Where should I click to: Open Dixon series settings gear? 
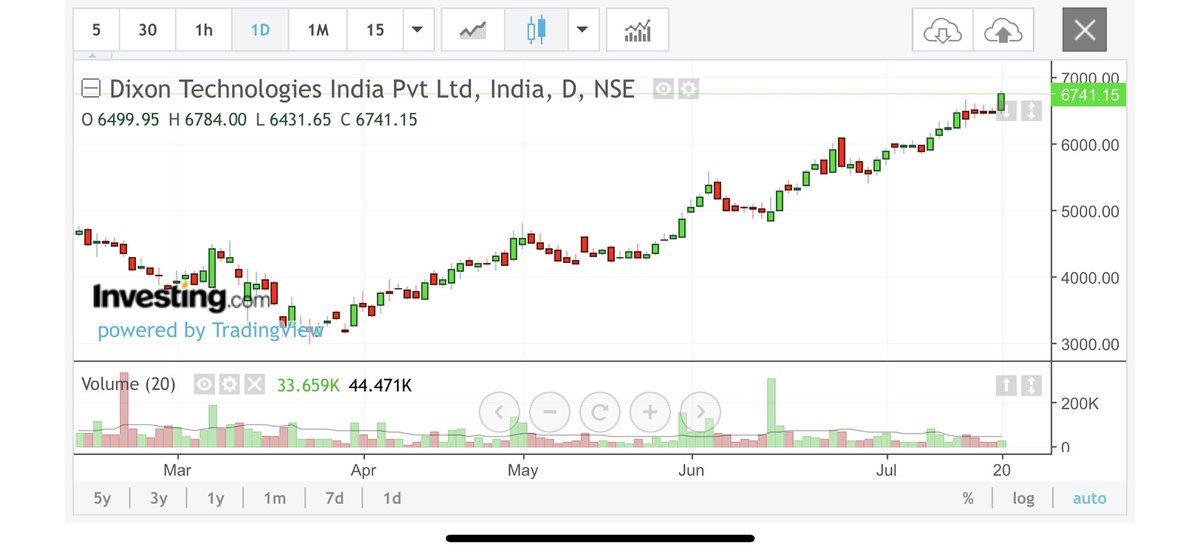tap(688, 89)
